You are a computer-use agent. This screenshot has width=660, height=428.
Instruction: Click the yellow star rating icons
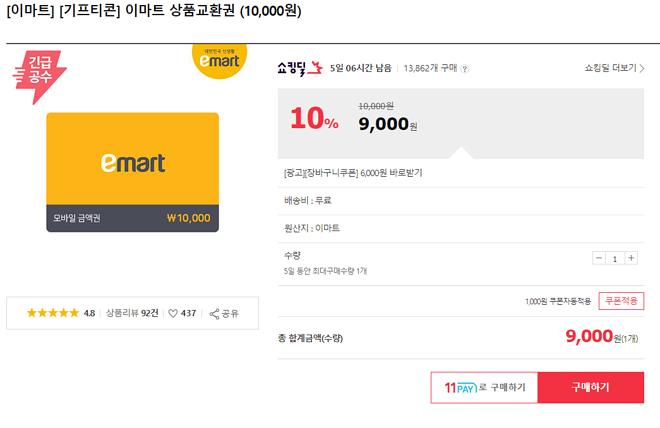[53, 313]
